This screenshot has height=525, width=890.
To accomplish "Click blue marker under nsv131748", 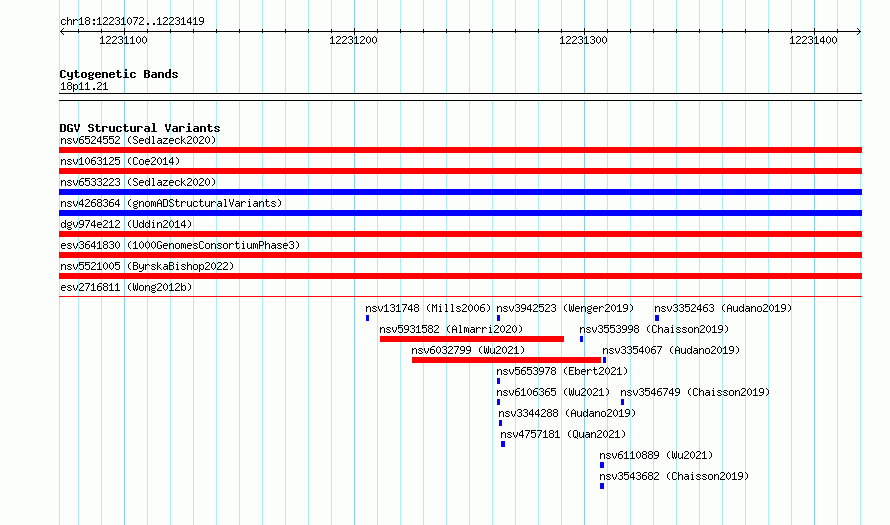I will click(x=367, y=318).
